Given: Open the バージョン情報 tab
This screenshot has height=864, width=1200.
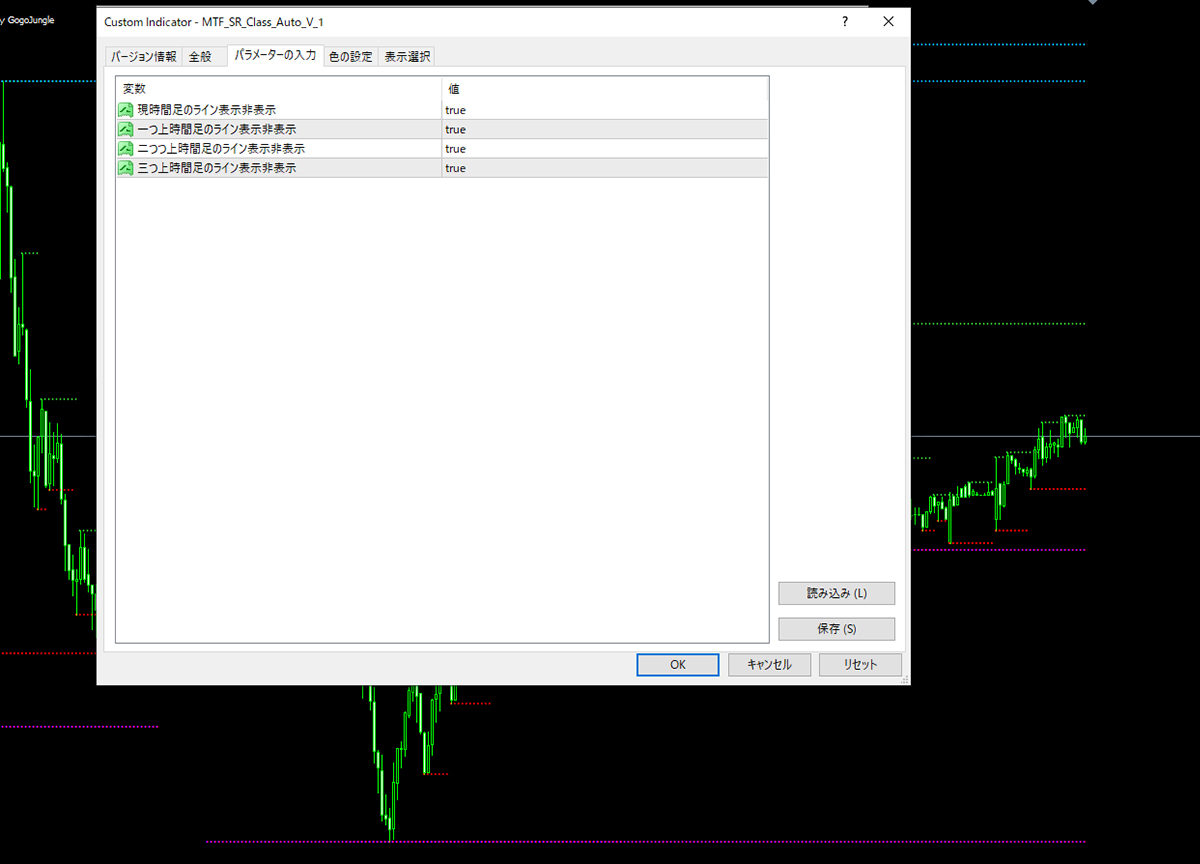Looking at the screenshot, I should pos(143,57).
